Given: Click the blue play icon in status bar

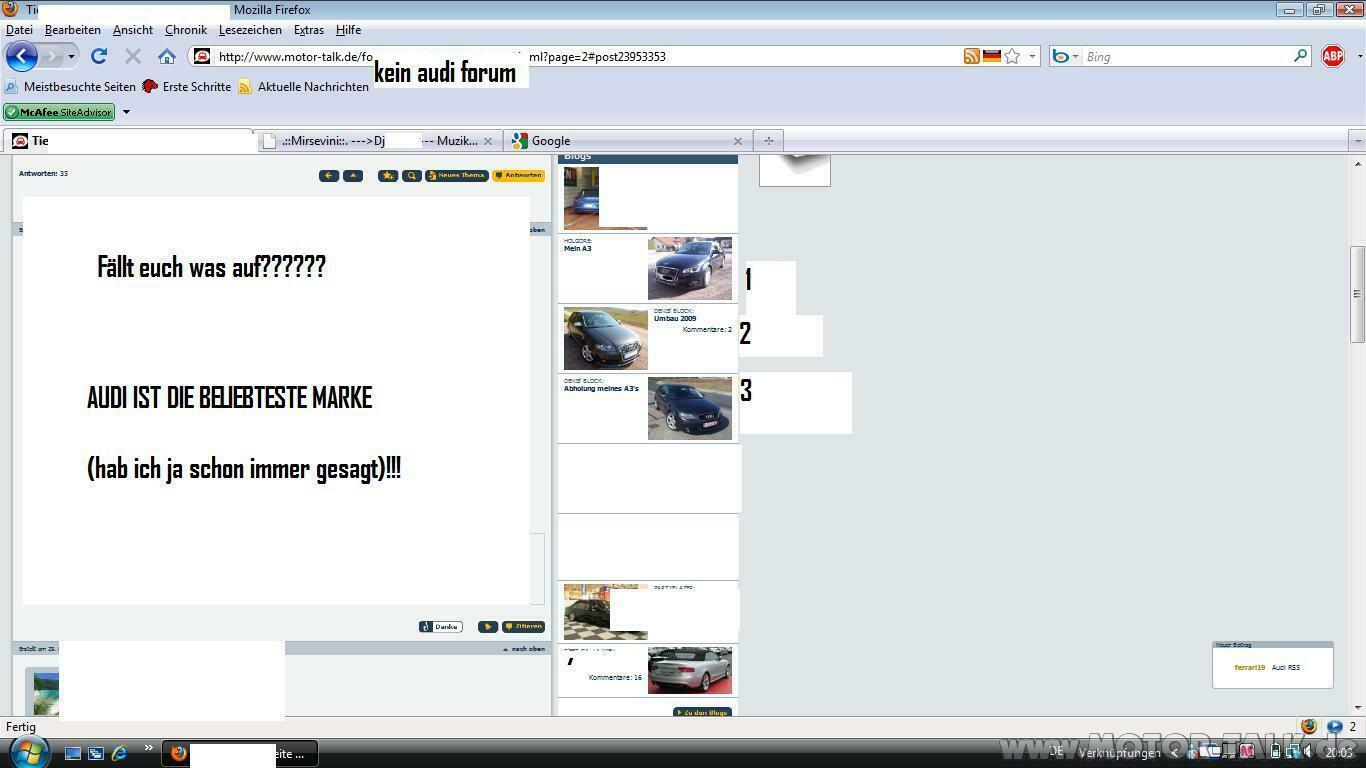Looking at the screenshot, I should coord(1335,727).
